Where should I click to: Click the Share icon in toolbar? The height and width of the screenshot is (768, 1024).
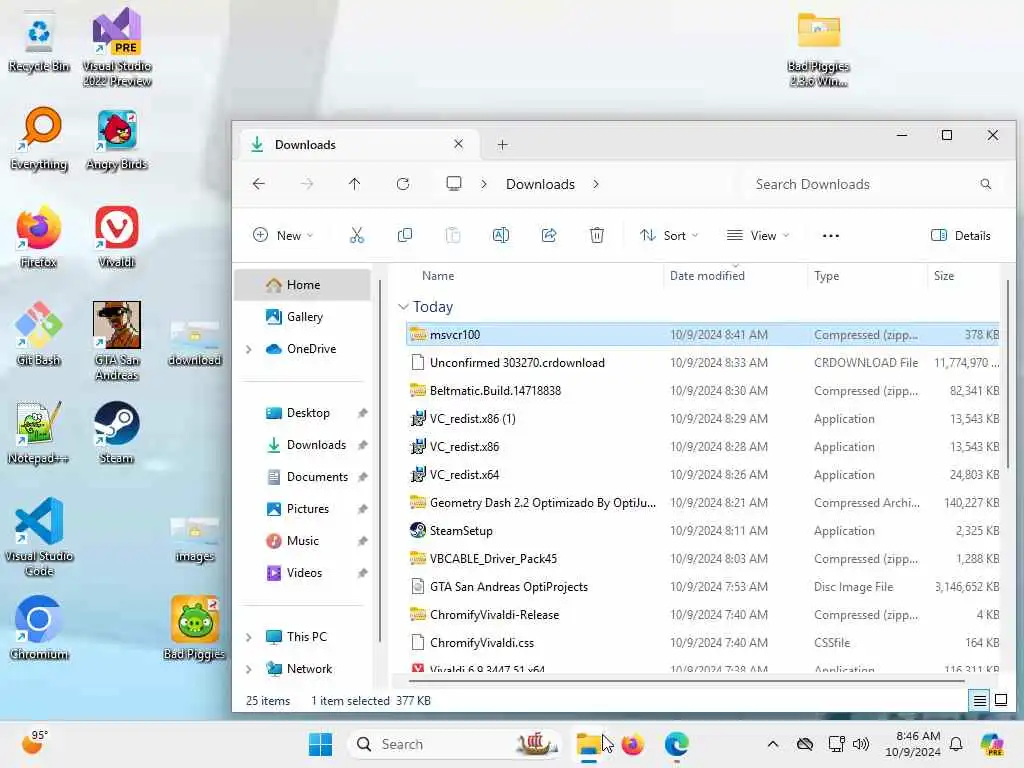pos(549,235)
